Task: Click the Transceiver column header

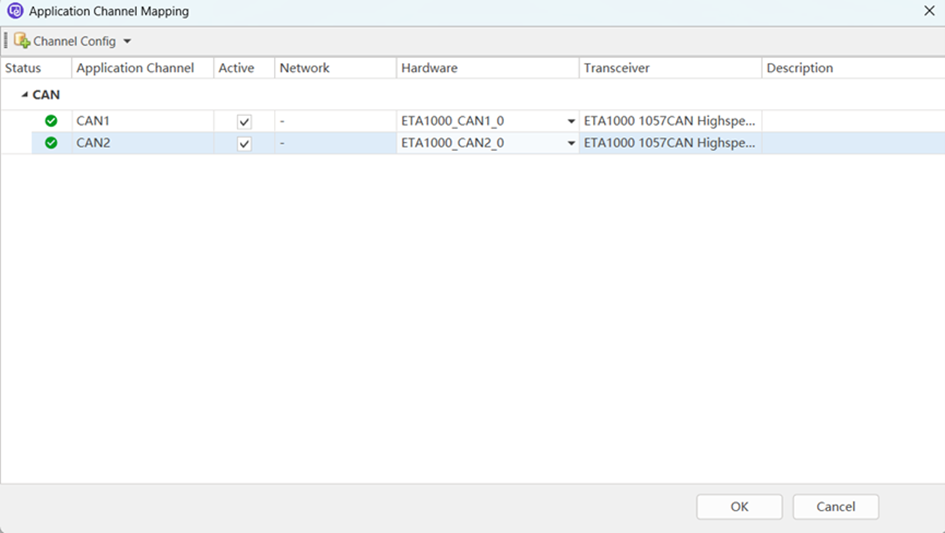Action: click(617, 68)
